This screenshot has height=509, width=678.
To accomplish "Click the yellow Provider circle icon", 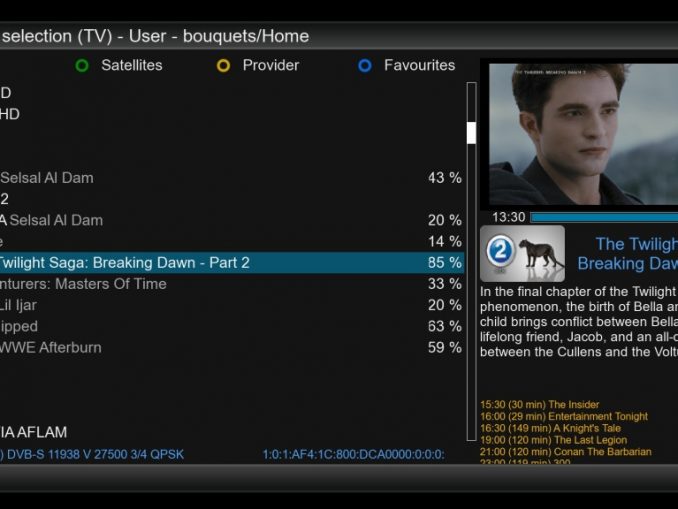I will coord(223,66).
